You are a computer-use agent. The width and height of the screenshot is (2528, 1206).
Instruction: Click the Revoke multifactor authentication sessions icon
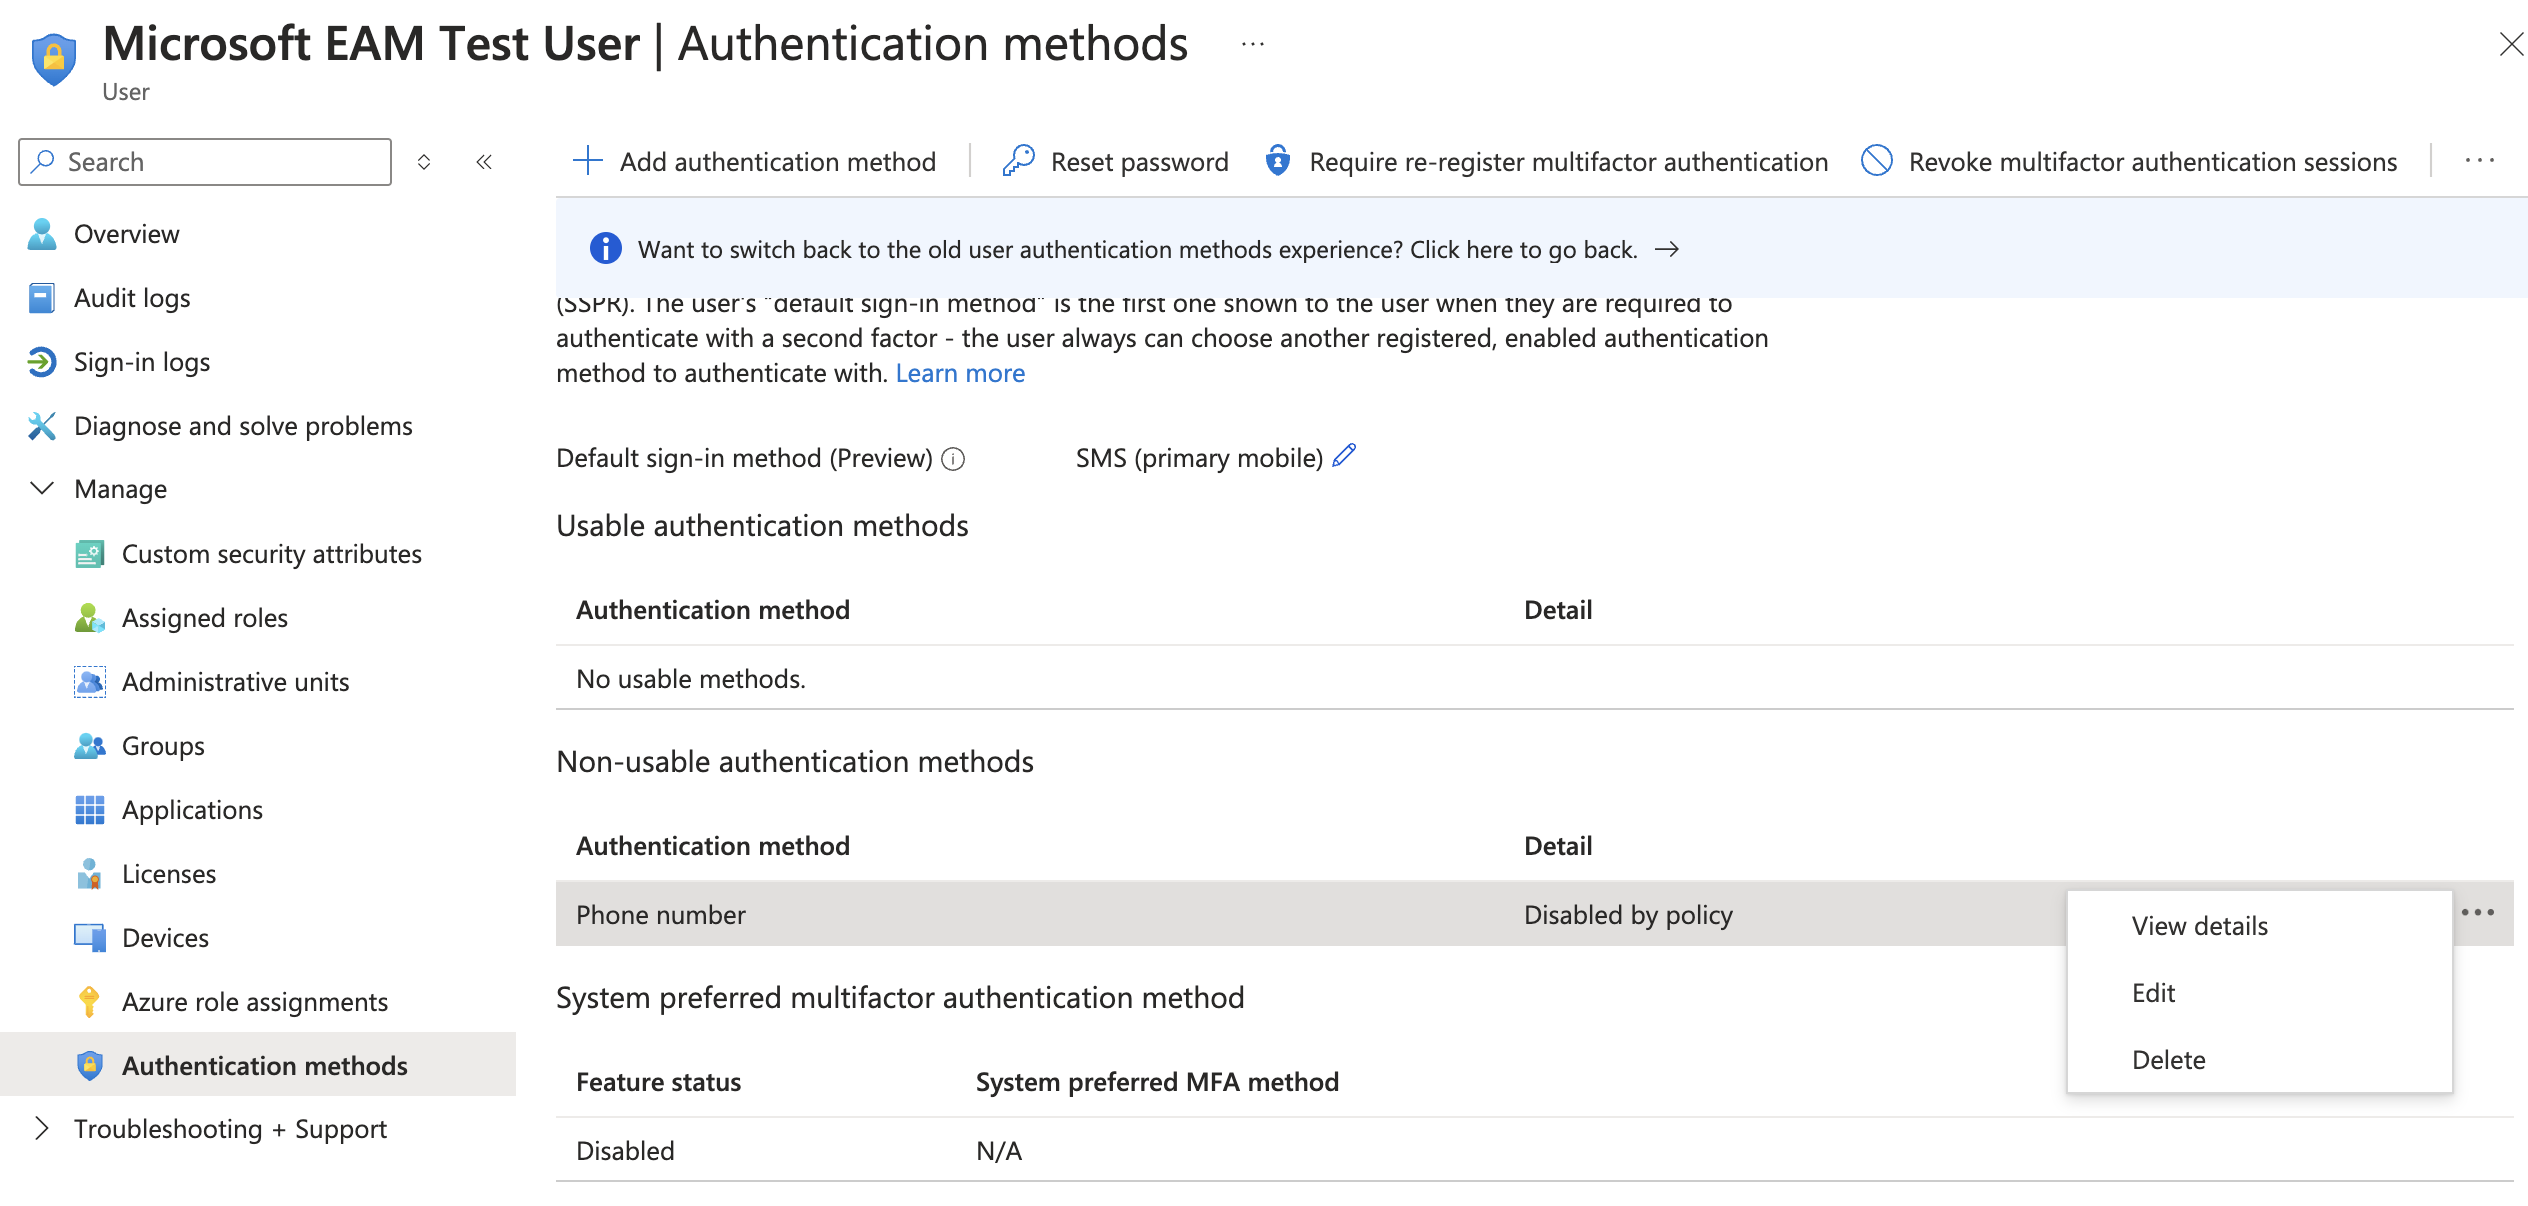click(1876, 161)
